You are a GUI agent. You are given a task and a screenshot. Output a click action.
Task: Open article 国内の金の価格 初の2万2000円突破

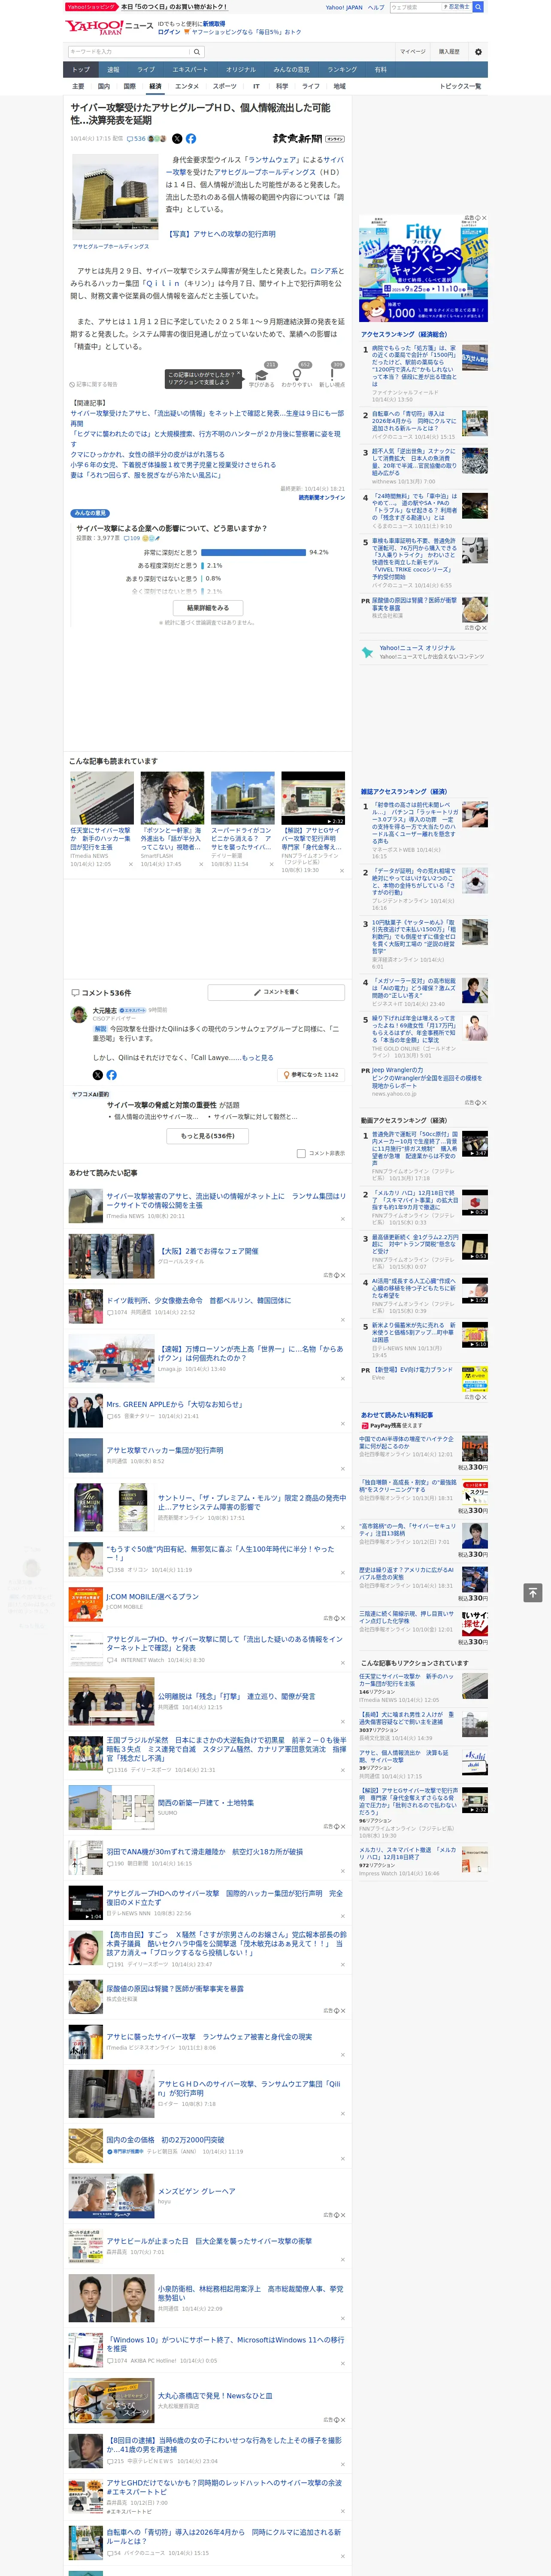click(166, 2139)
